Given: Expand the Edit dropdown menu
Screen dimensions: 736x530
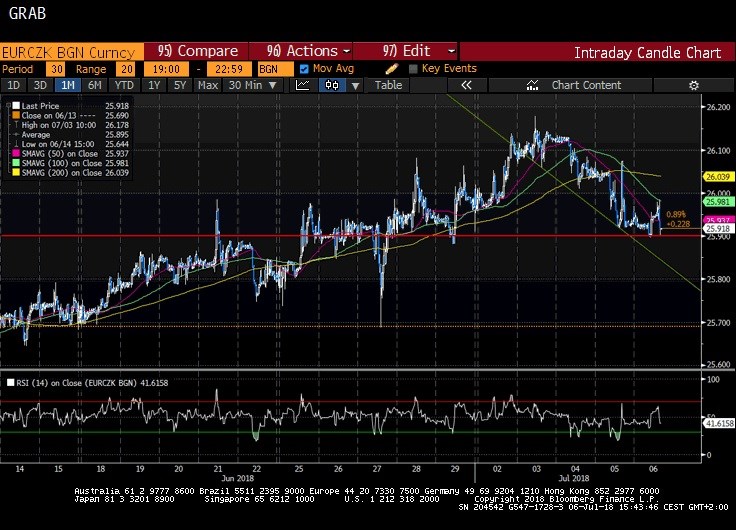Looking at the screenshot, I should pyautogui.click(x=420, y=51).
